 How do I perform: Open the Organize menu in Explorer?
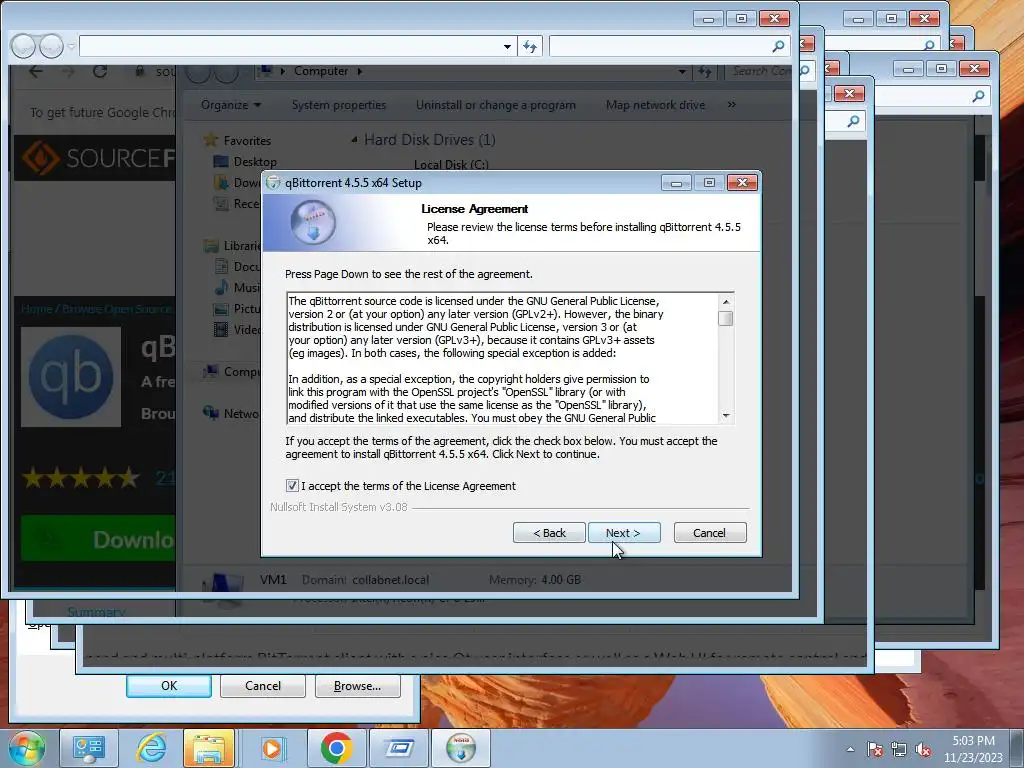click(x=231, y=105)
